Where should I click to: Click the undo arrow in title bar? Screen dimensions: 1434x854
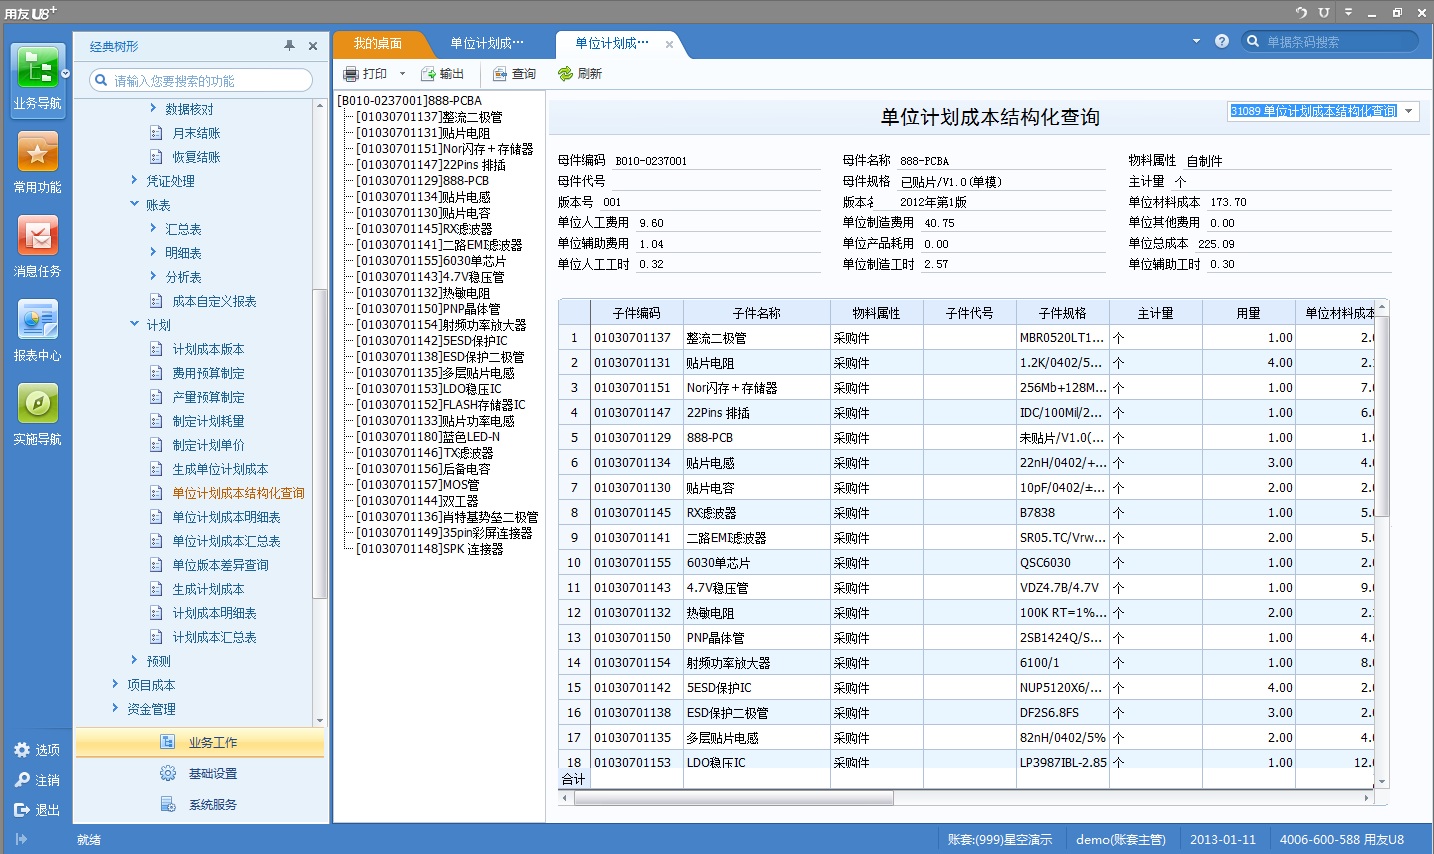coord(1301,12)
